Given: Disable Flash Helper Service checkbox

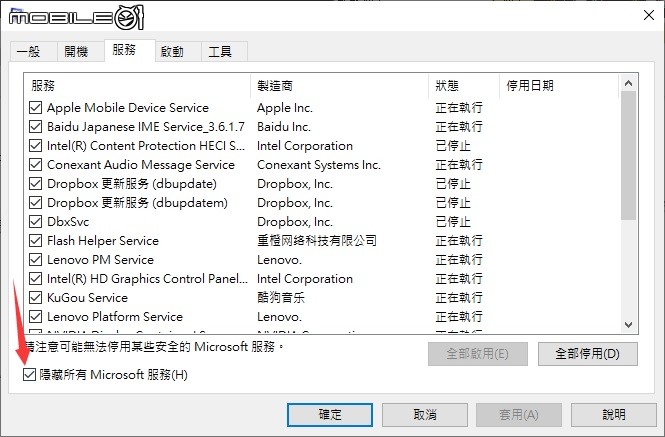Looking at the screenshot, I should 36,241.
